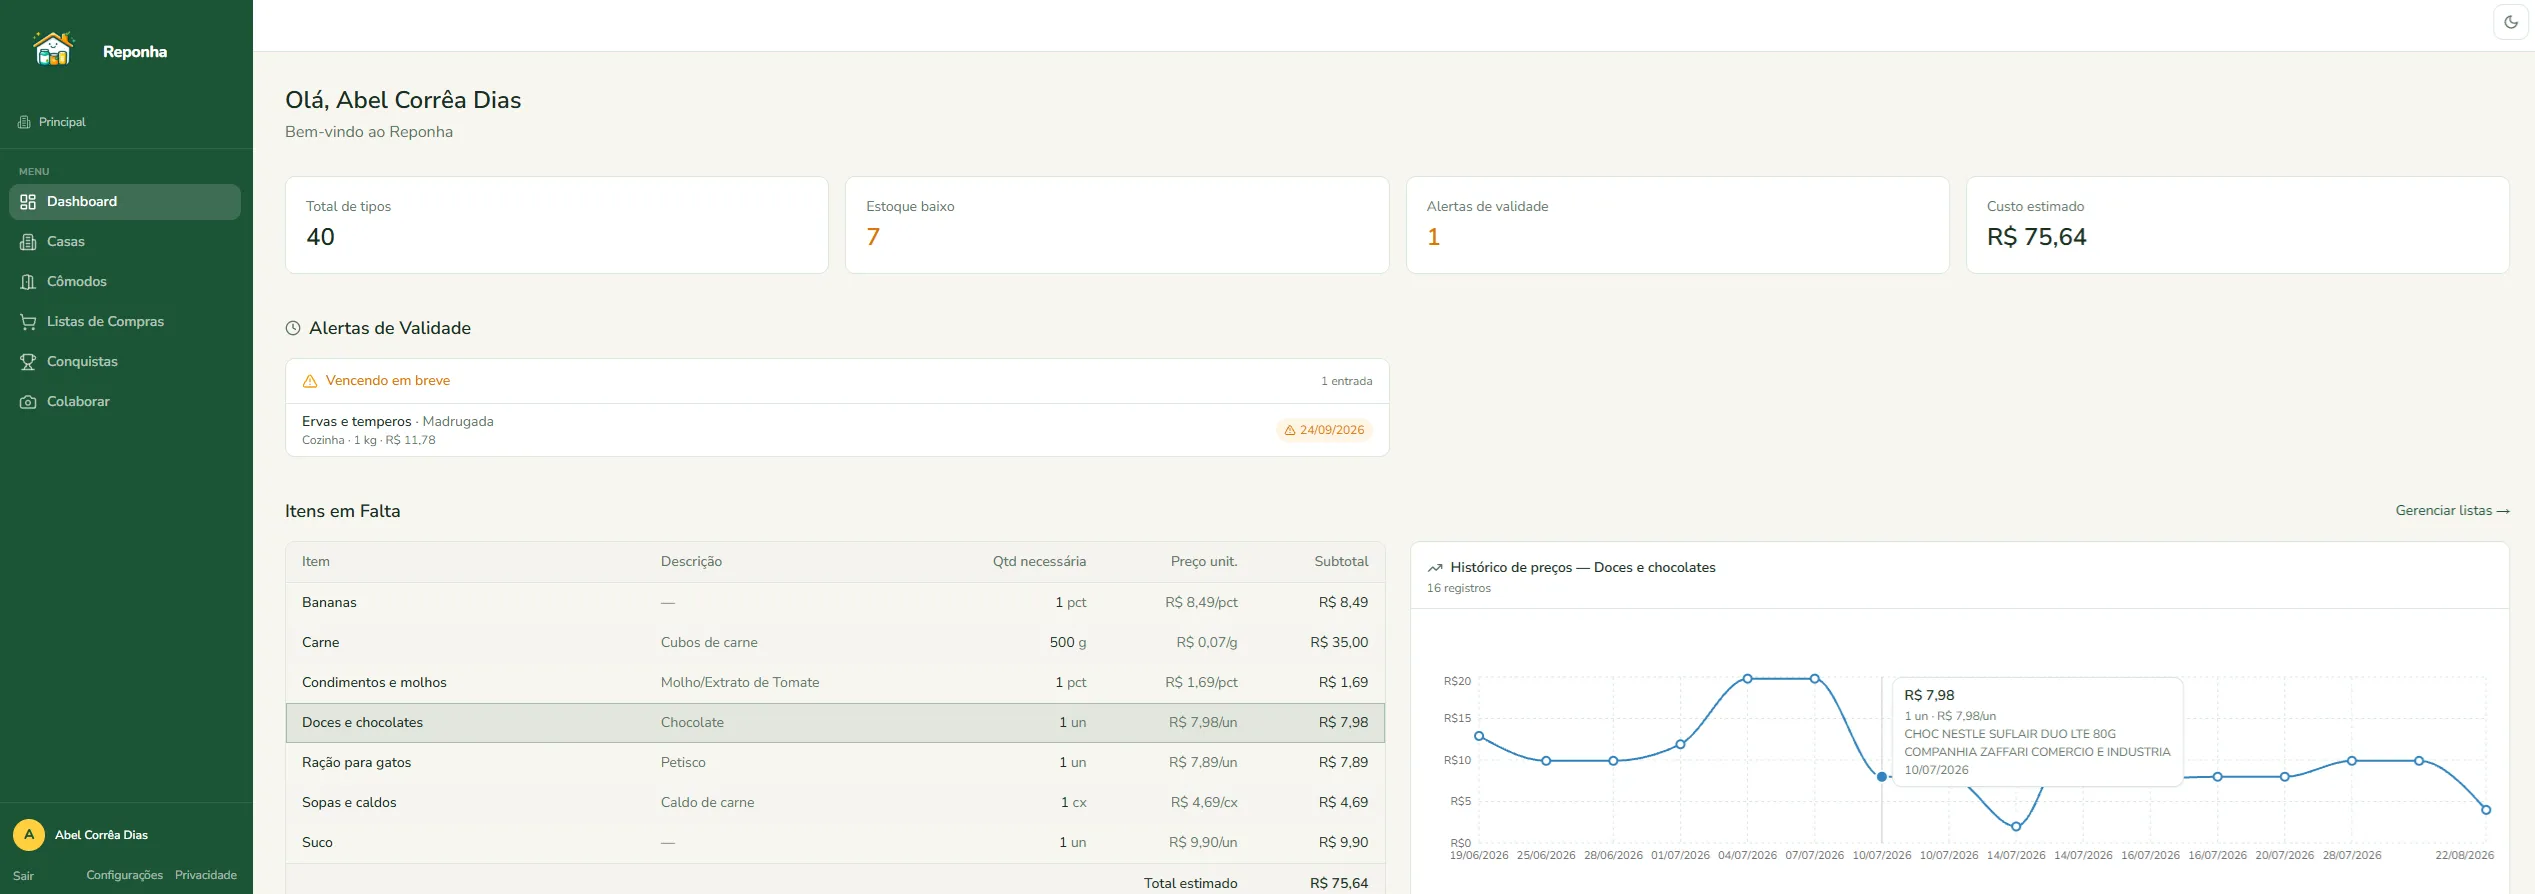Click the highlighted filled chart point at 10/07/2026
This screenshot has width=2535, height=894.
(1882, 777)
